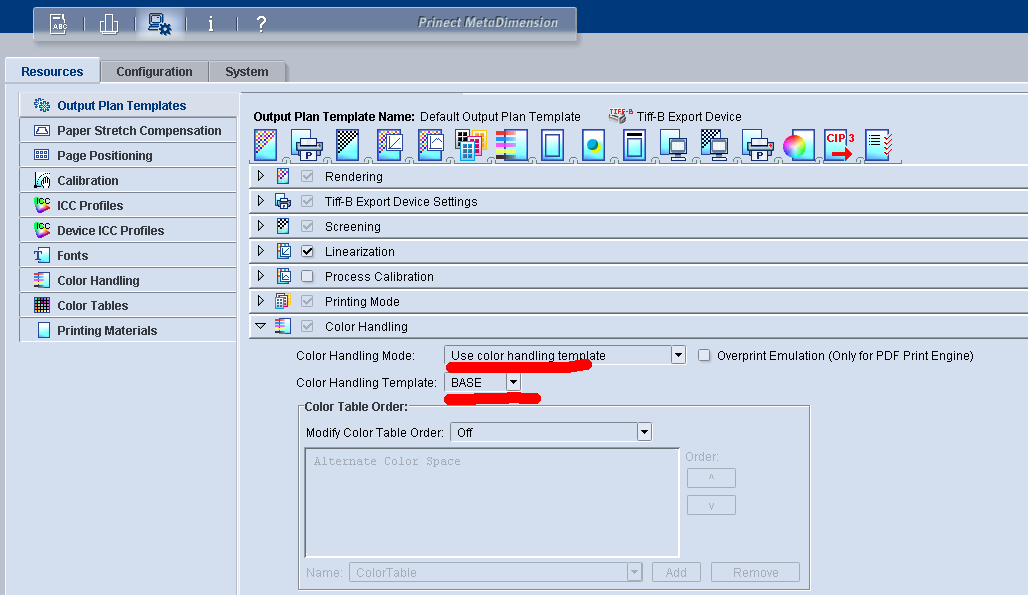Click the CIP3 arrow toolbar icon
The image size is (1028, 595).
tap(840, 145)
